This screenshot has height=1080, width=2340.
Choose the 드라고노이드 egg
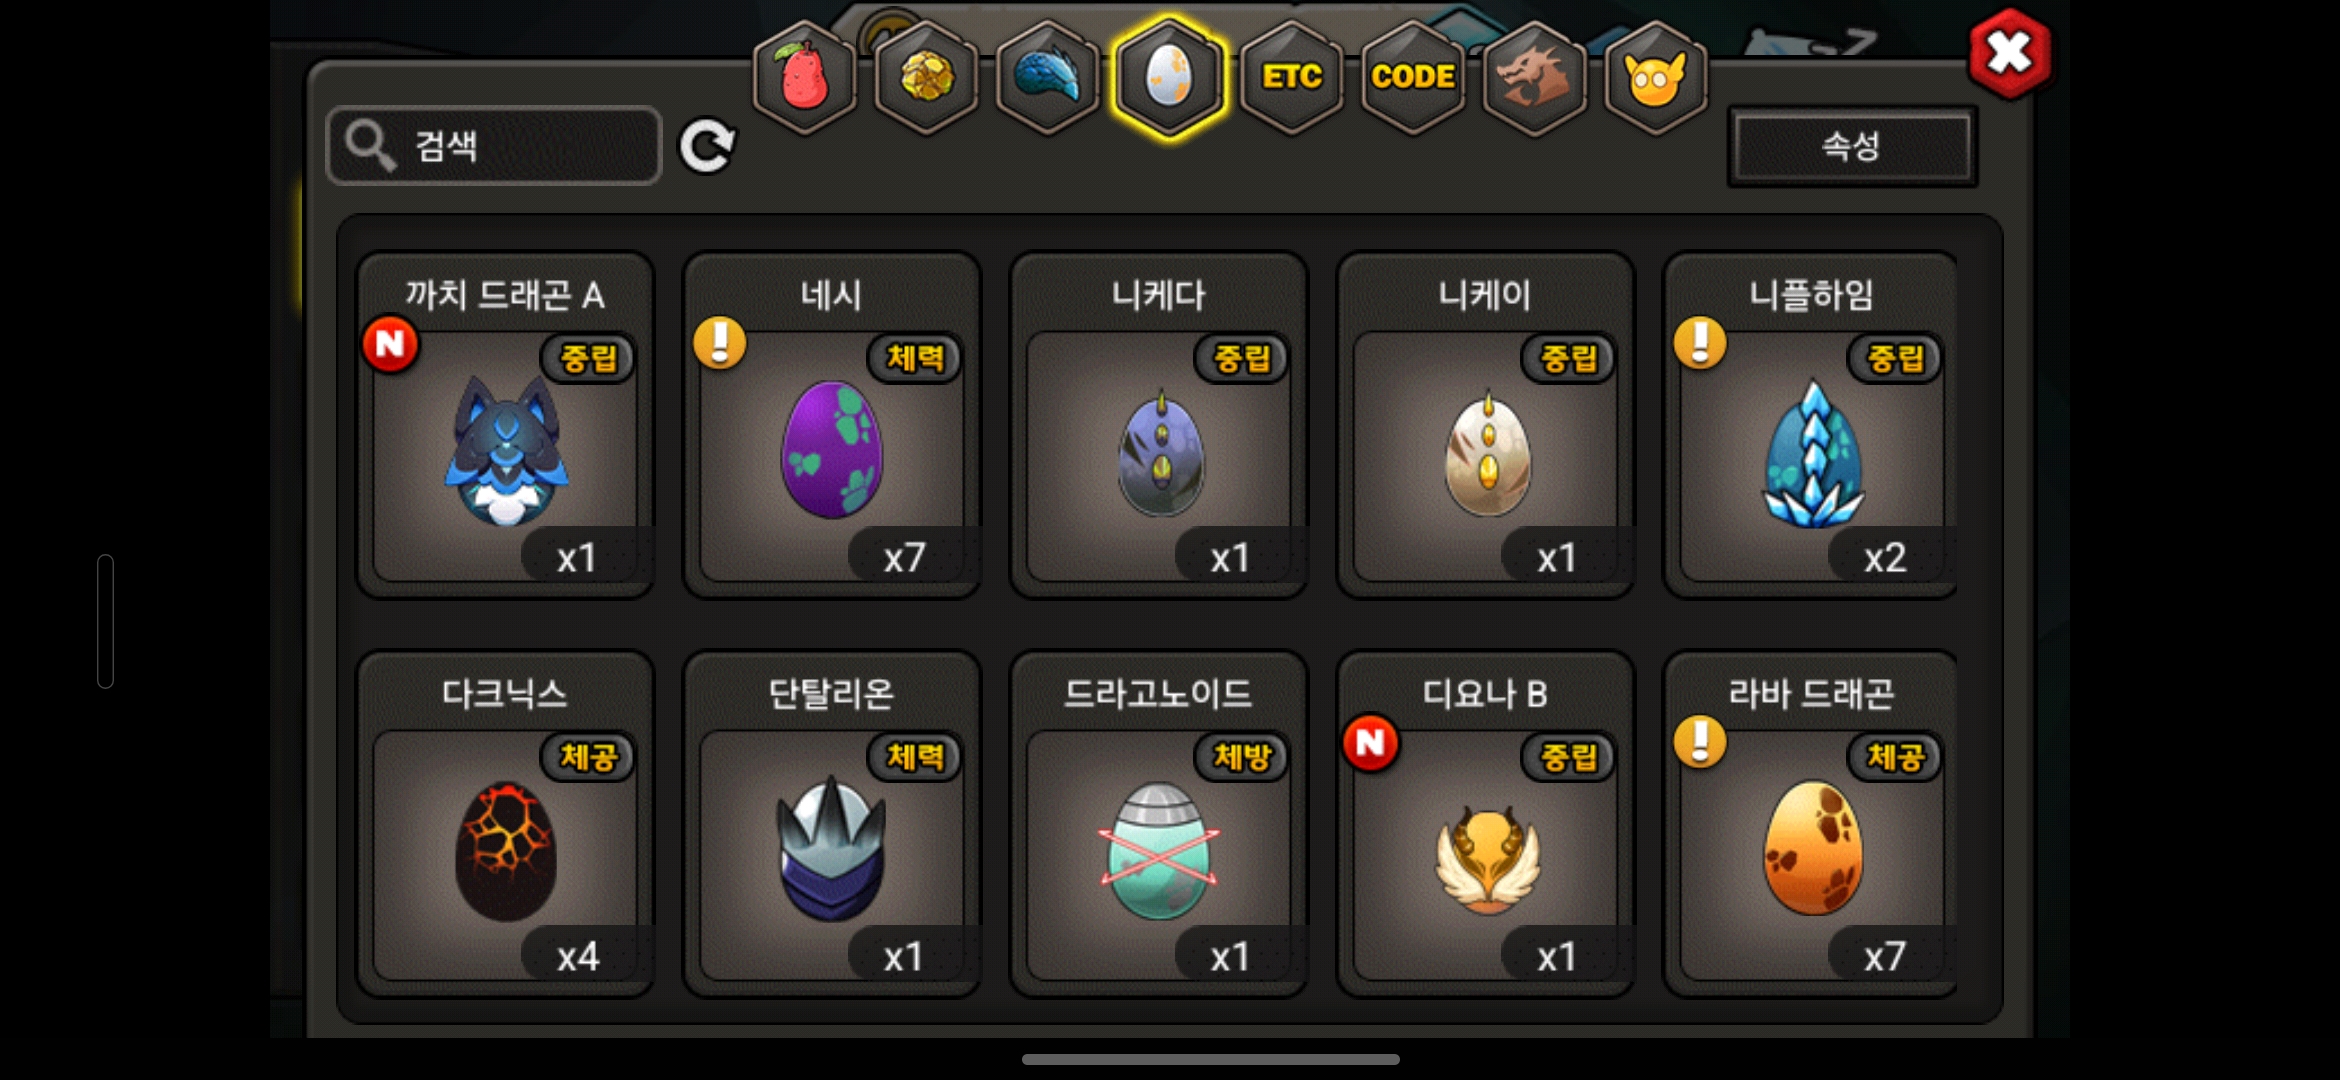click(1159, 824)
